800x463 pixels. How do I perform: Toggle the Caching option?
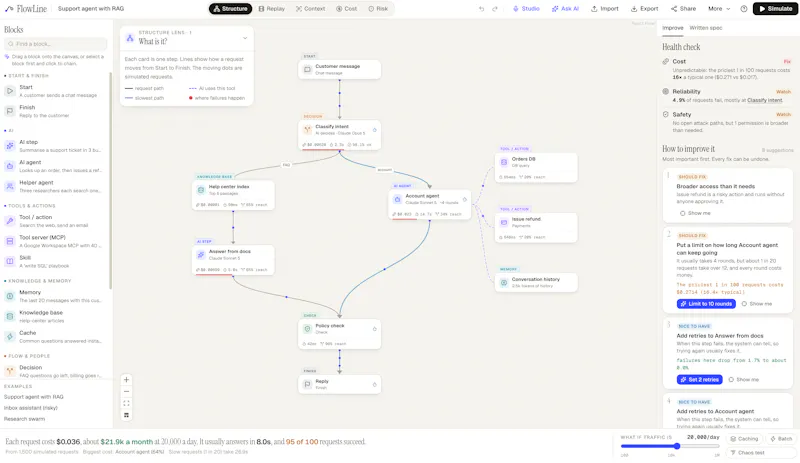pos(744,438)
